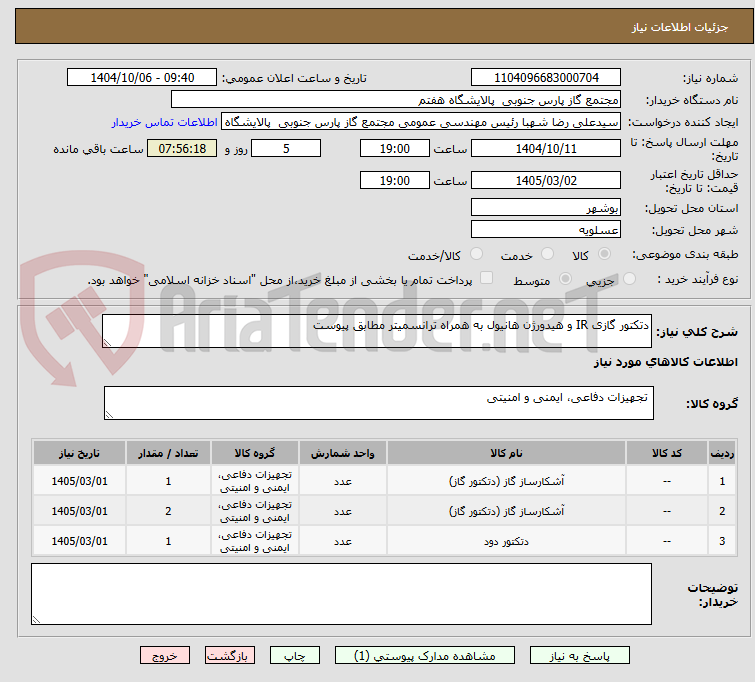Image resolution: width=755 pixels, height=682 pixels.
Task: Click the announcement date field 1404/10/06 - 09:40
Action: click(142, 78)
